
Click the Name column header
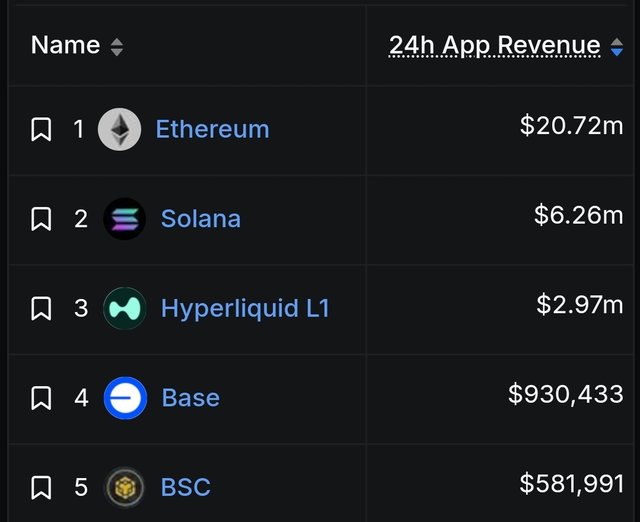(65, 45)
